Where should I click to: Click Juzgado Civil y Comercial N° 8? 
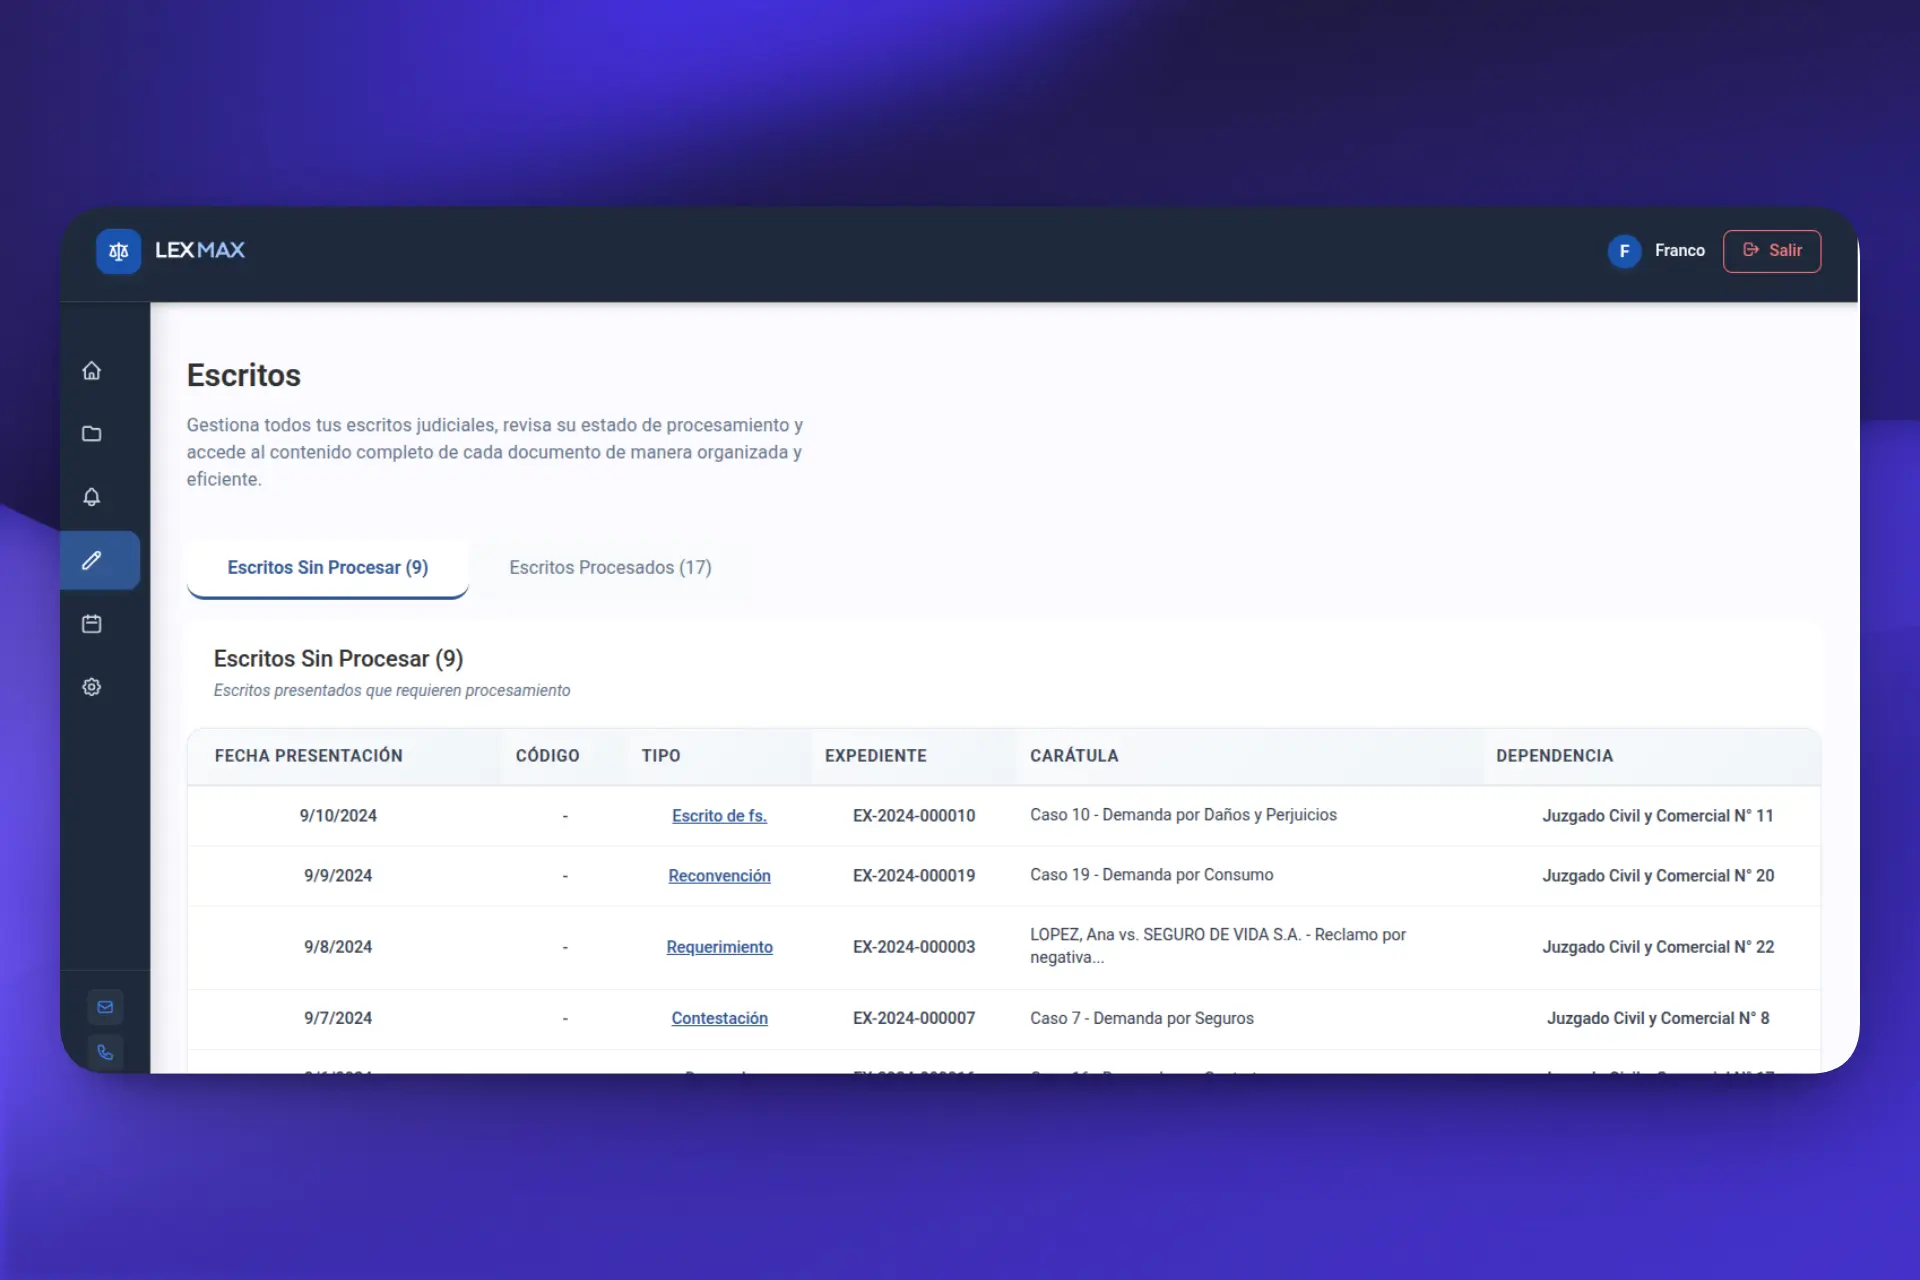coord(1658,1018)
